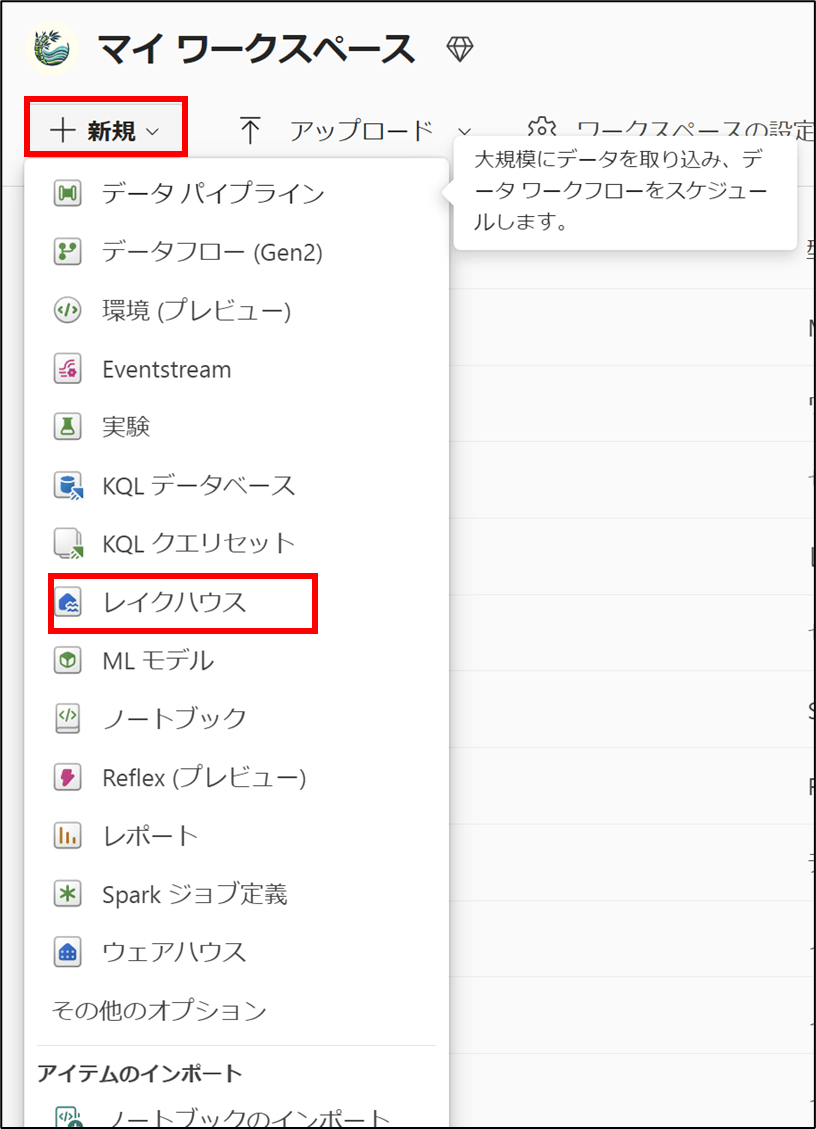Click the アップロード button label
816x1129 pixels.
tap(362, 131)
